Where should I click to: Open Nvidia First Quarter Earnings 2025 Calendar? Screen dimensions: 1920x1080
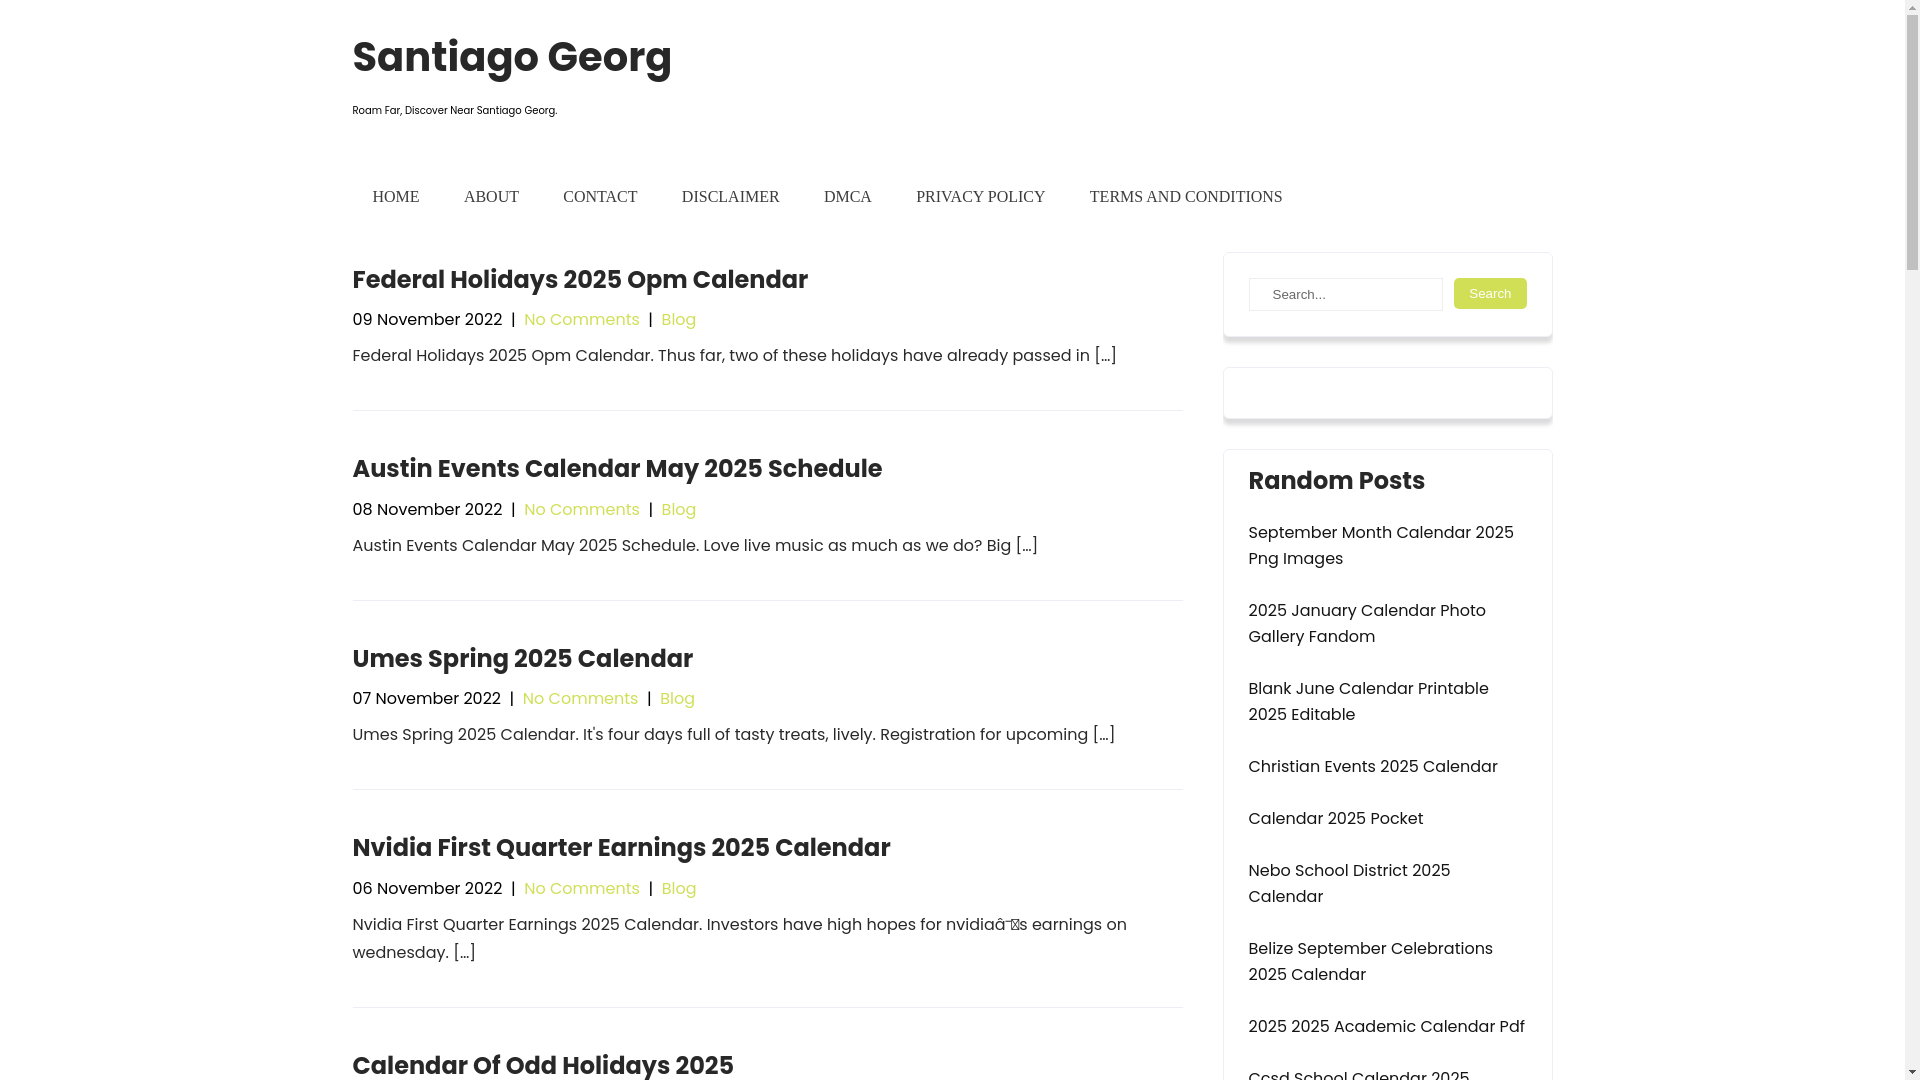620,848
